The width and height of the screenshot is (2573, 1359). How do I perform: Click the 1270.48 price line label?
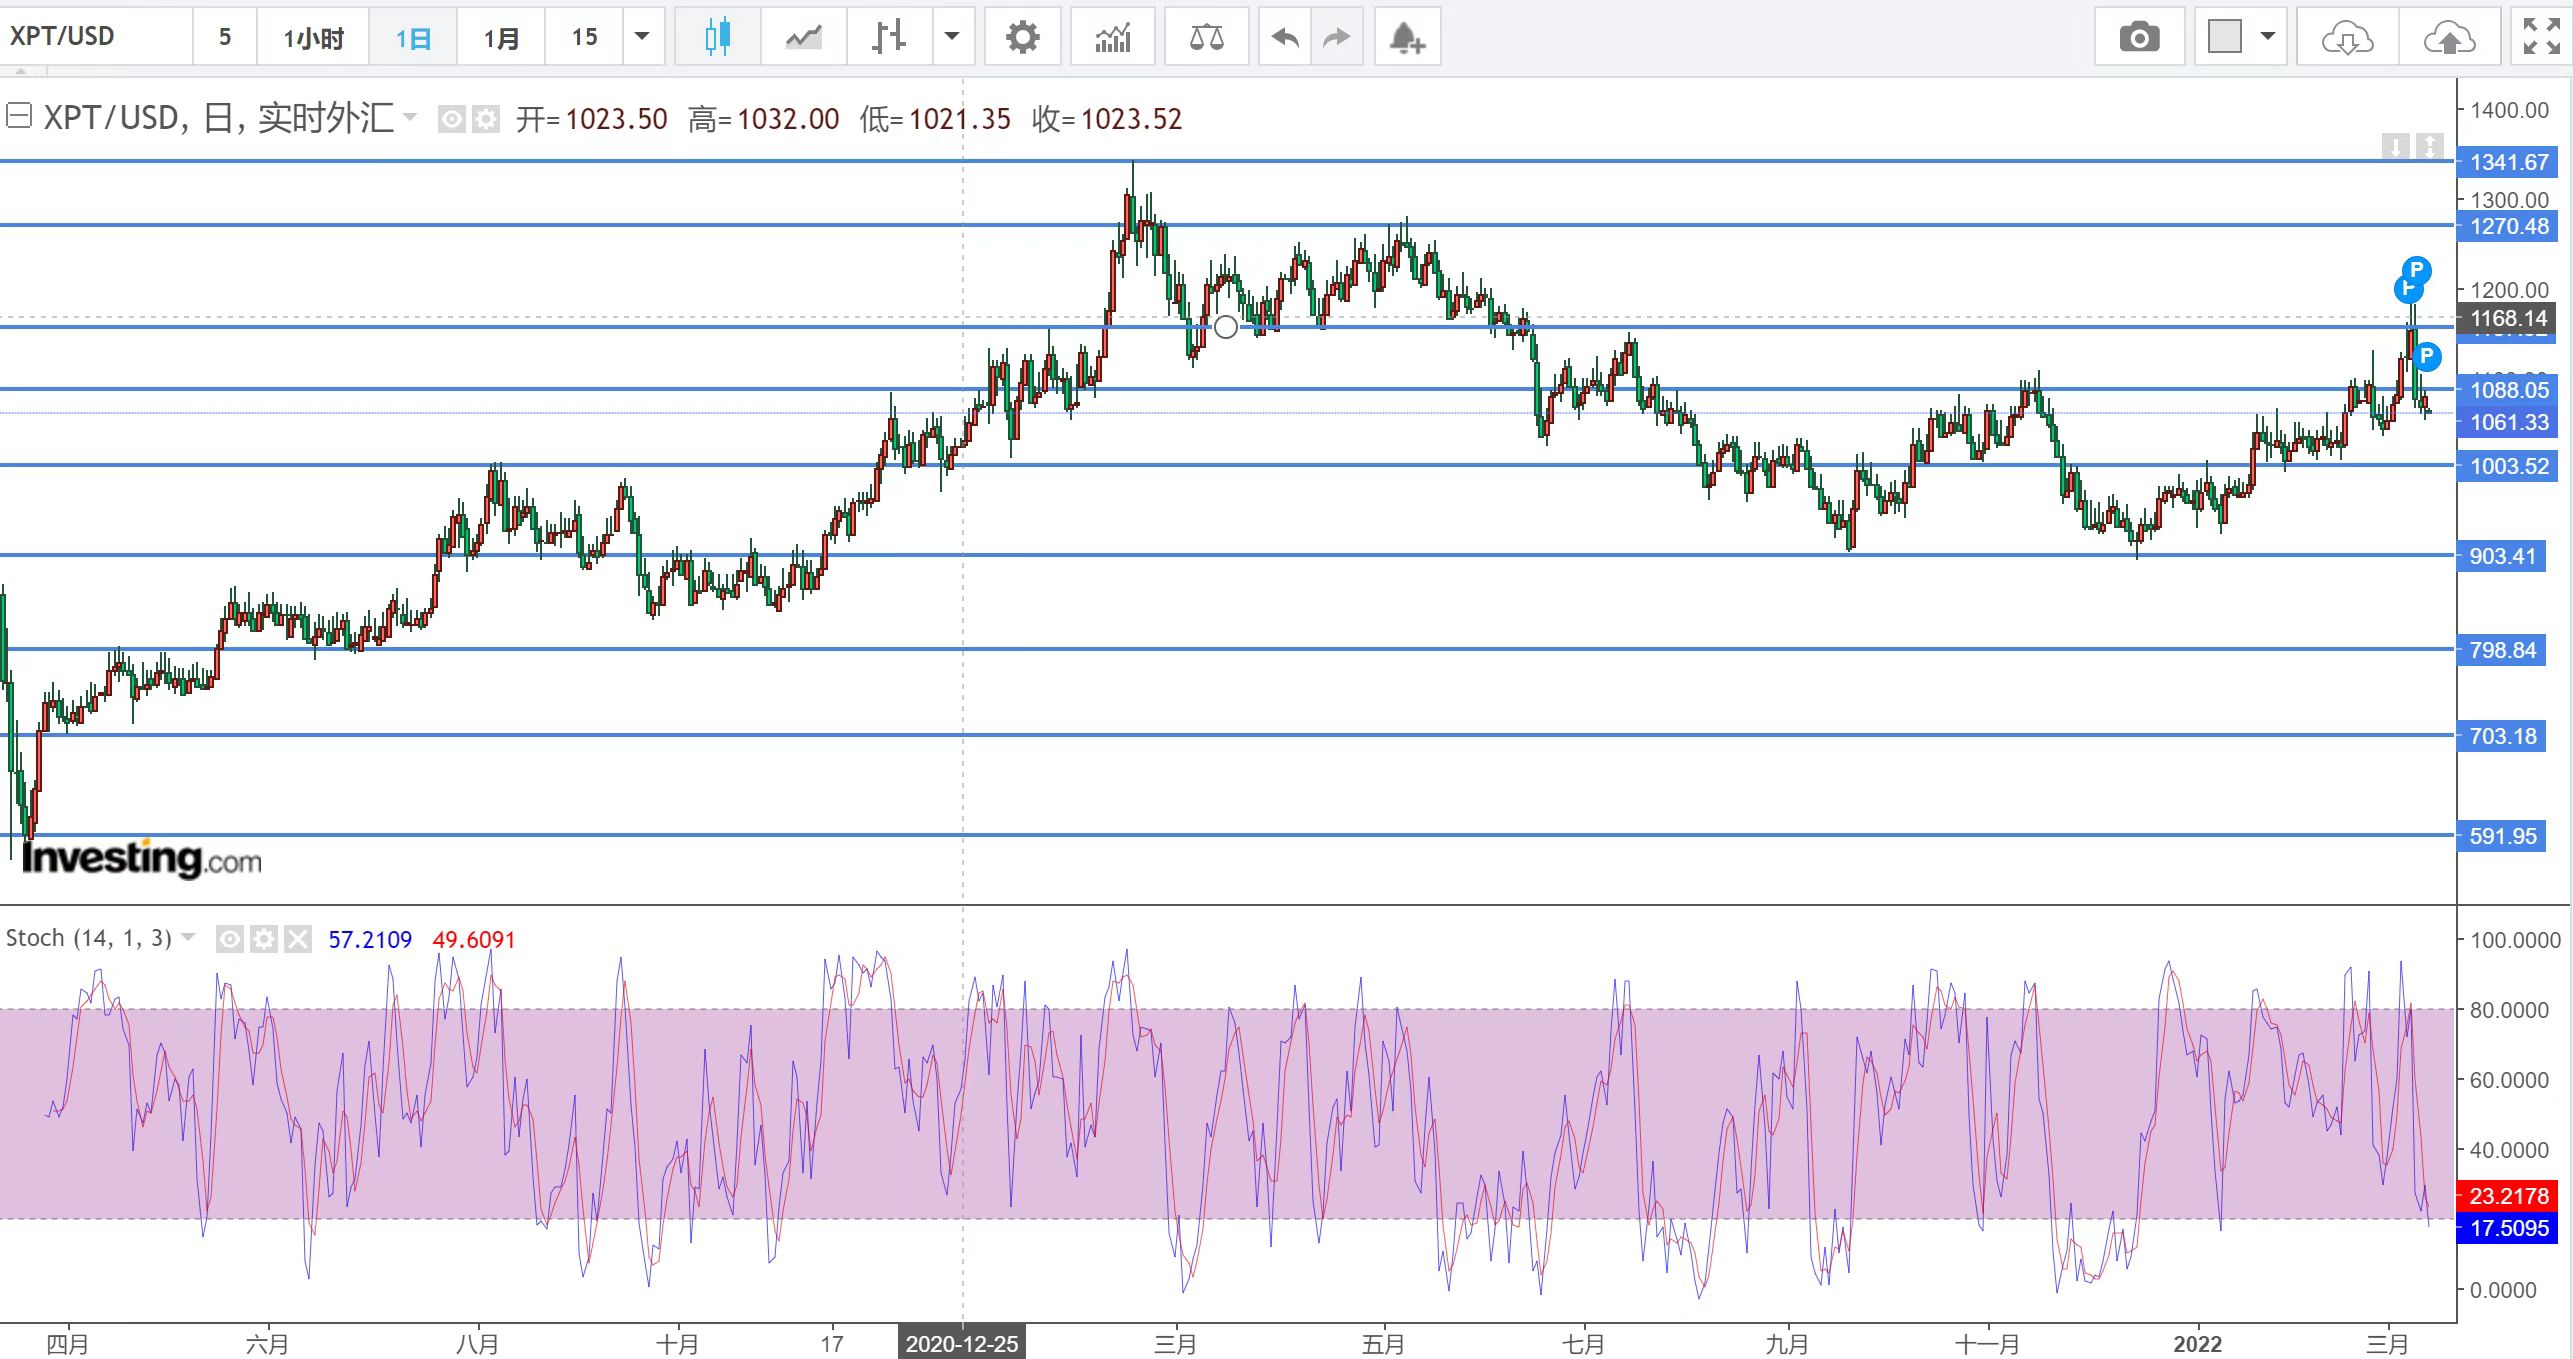[2508, 226]
